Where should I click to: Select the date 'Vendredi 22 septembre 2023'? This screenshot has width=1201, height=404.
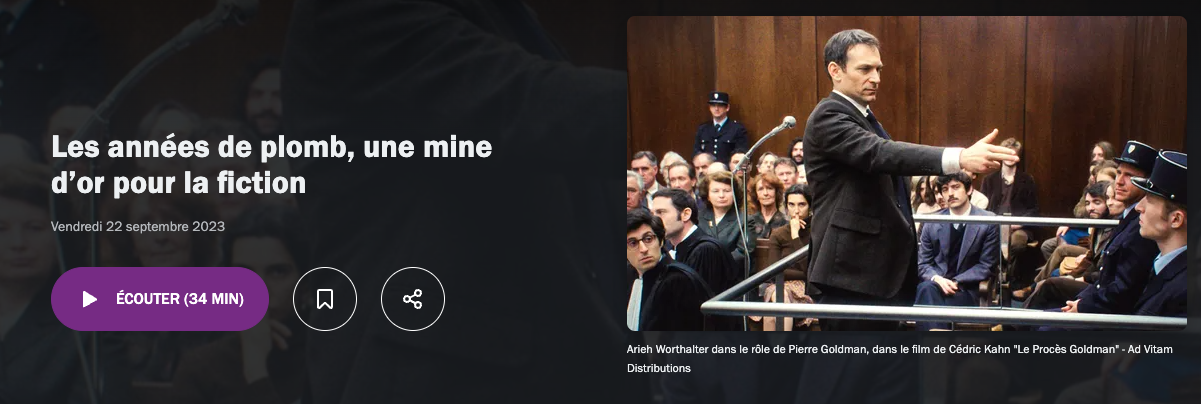point(138,226)
